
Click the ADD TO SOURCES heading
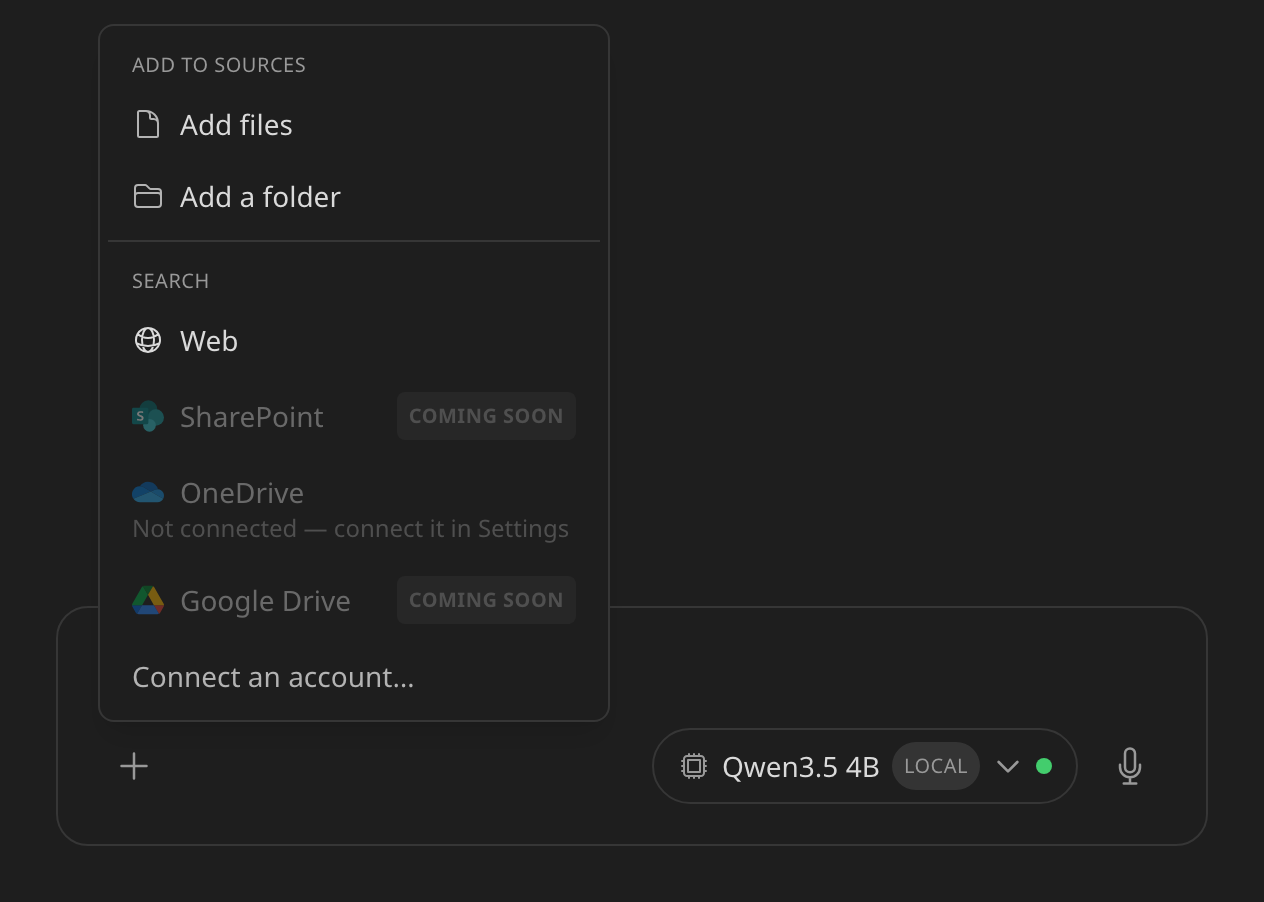(x=219, y=65)
